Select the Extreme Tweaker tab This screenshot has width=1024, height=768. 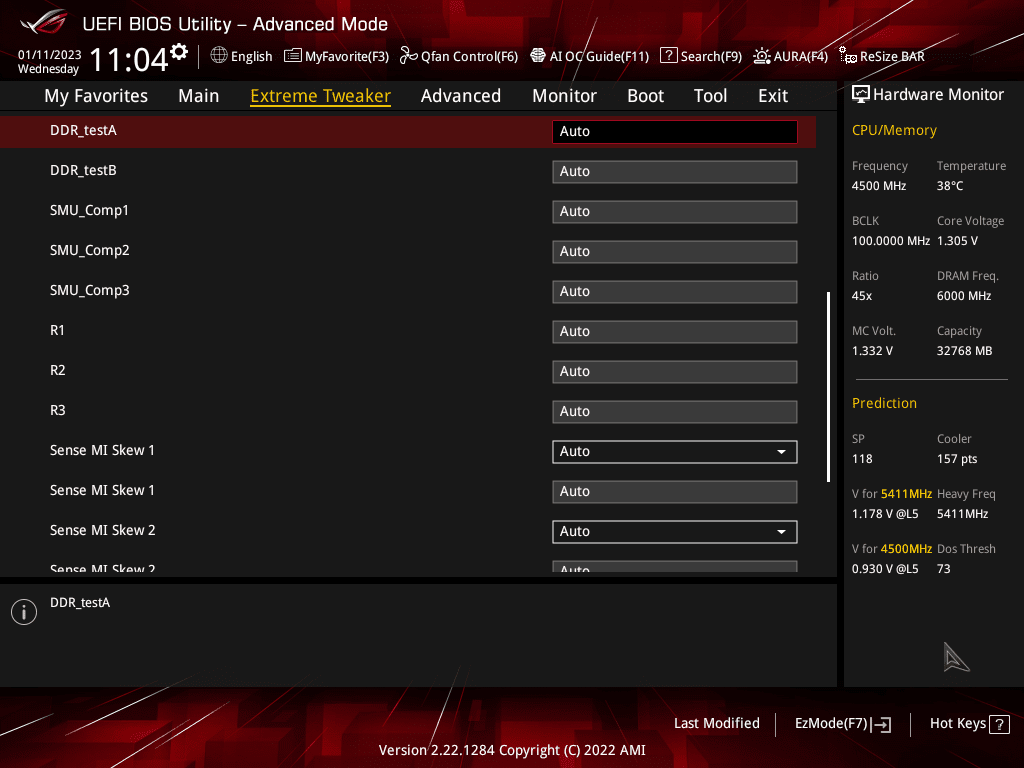coord(321,96)
